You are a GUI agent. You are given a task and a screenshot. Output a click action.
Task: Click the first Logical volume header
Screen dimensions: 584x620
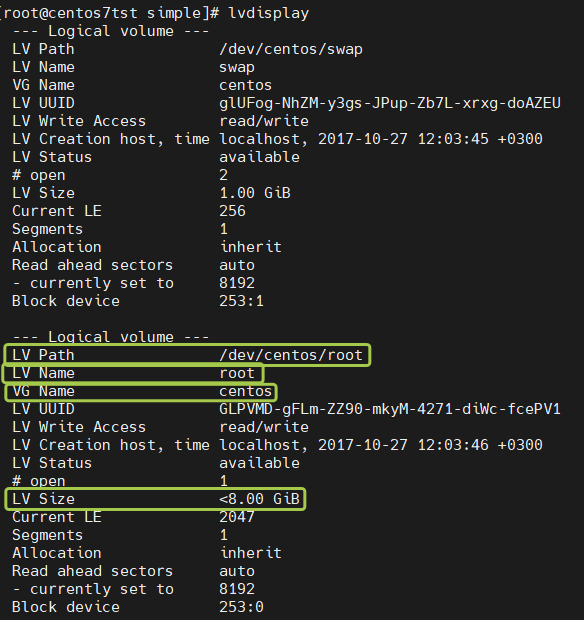point(111,31)
